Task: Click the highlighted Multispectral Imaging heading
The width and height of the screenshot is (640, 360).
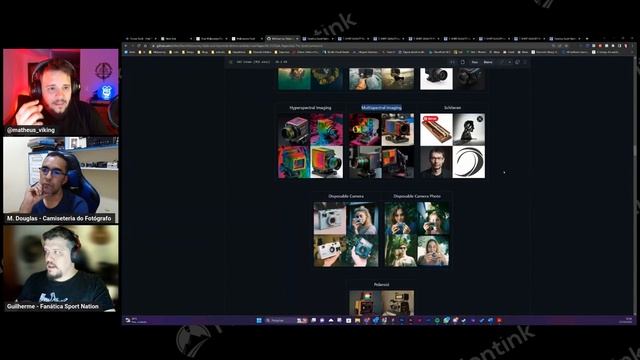Action: pyautogui.click(x=382, y=108)
